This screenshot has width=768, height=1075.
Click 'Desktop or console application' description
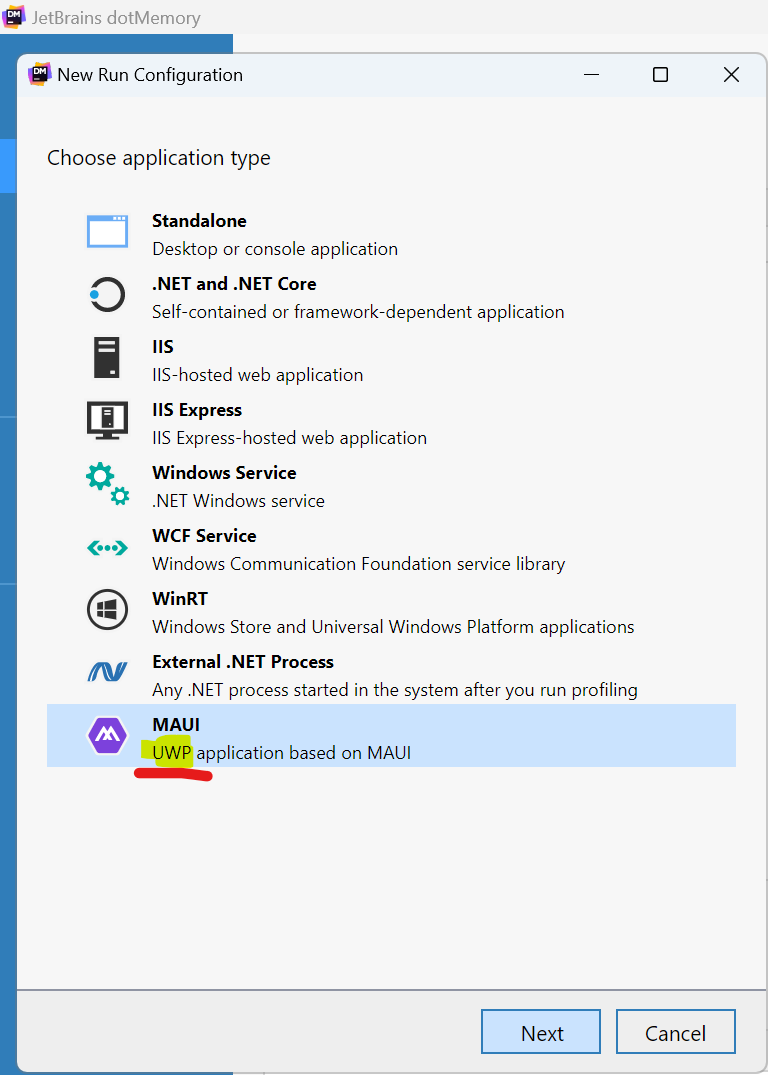coord(275,249)
